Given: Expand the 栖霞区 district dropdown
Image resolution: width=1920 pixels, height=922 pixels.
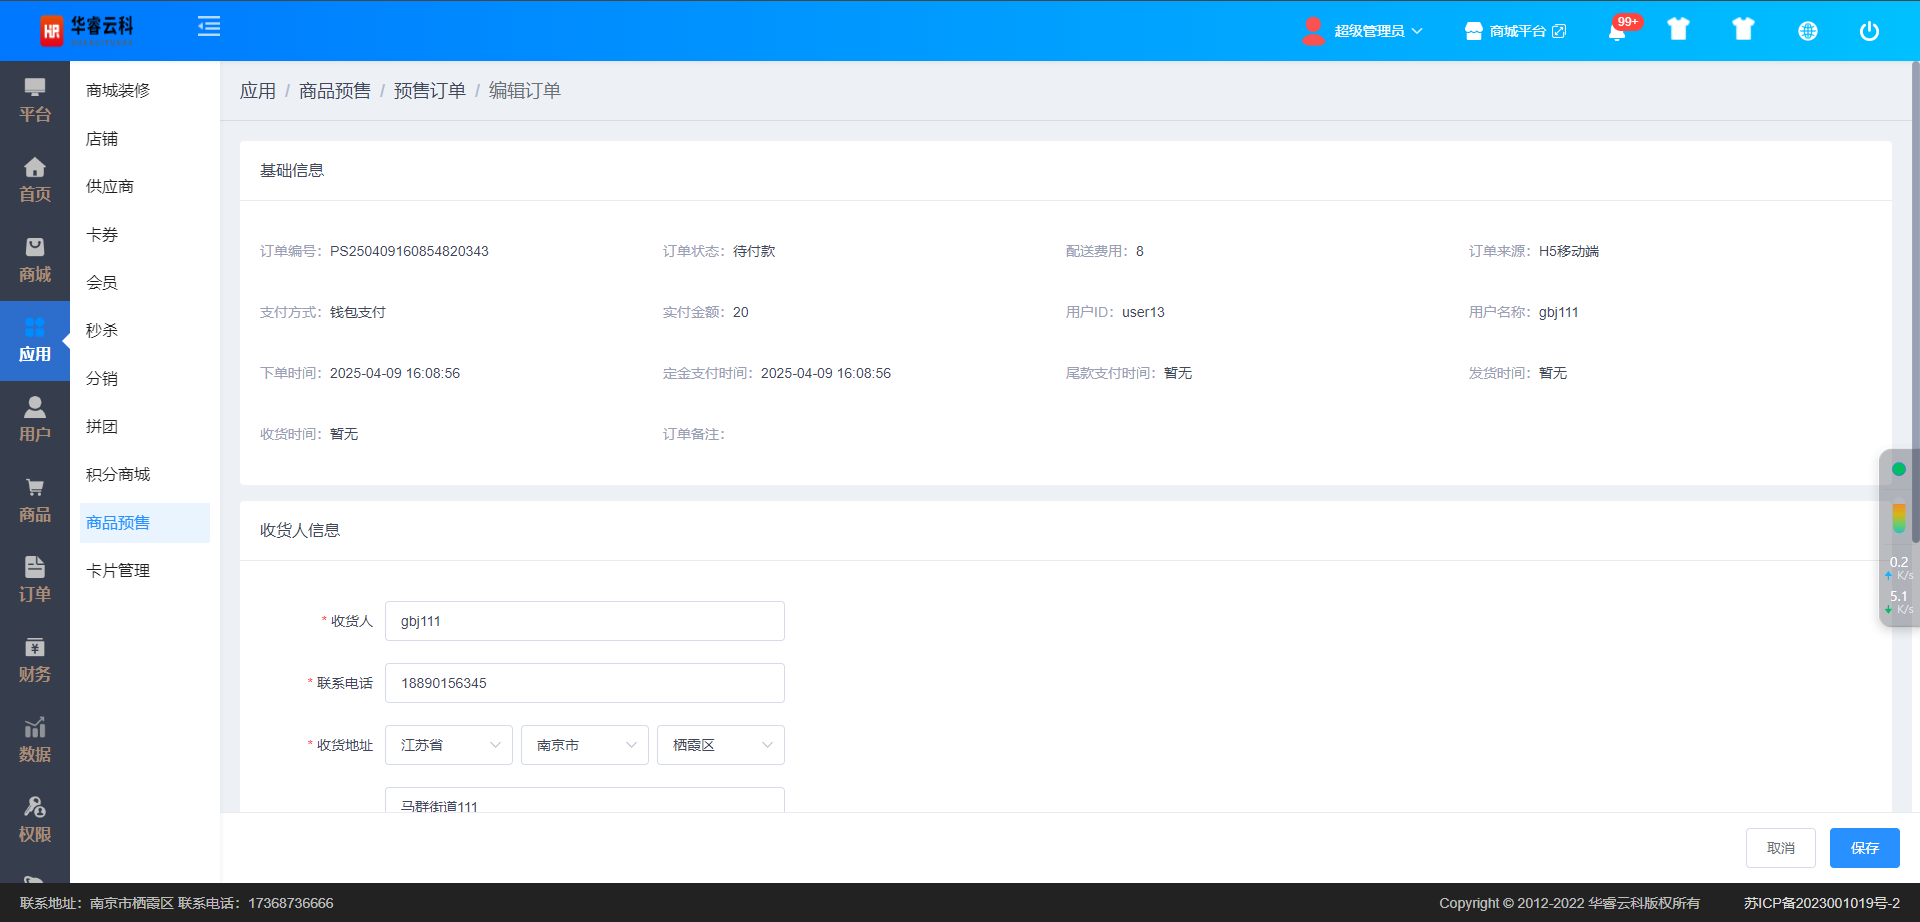Looking at the screenshot, I should (x=721, y=745).
